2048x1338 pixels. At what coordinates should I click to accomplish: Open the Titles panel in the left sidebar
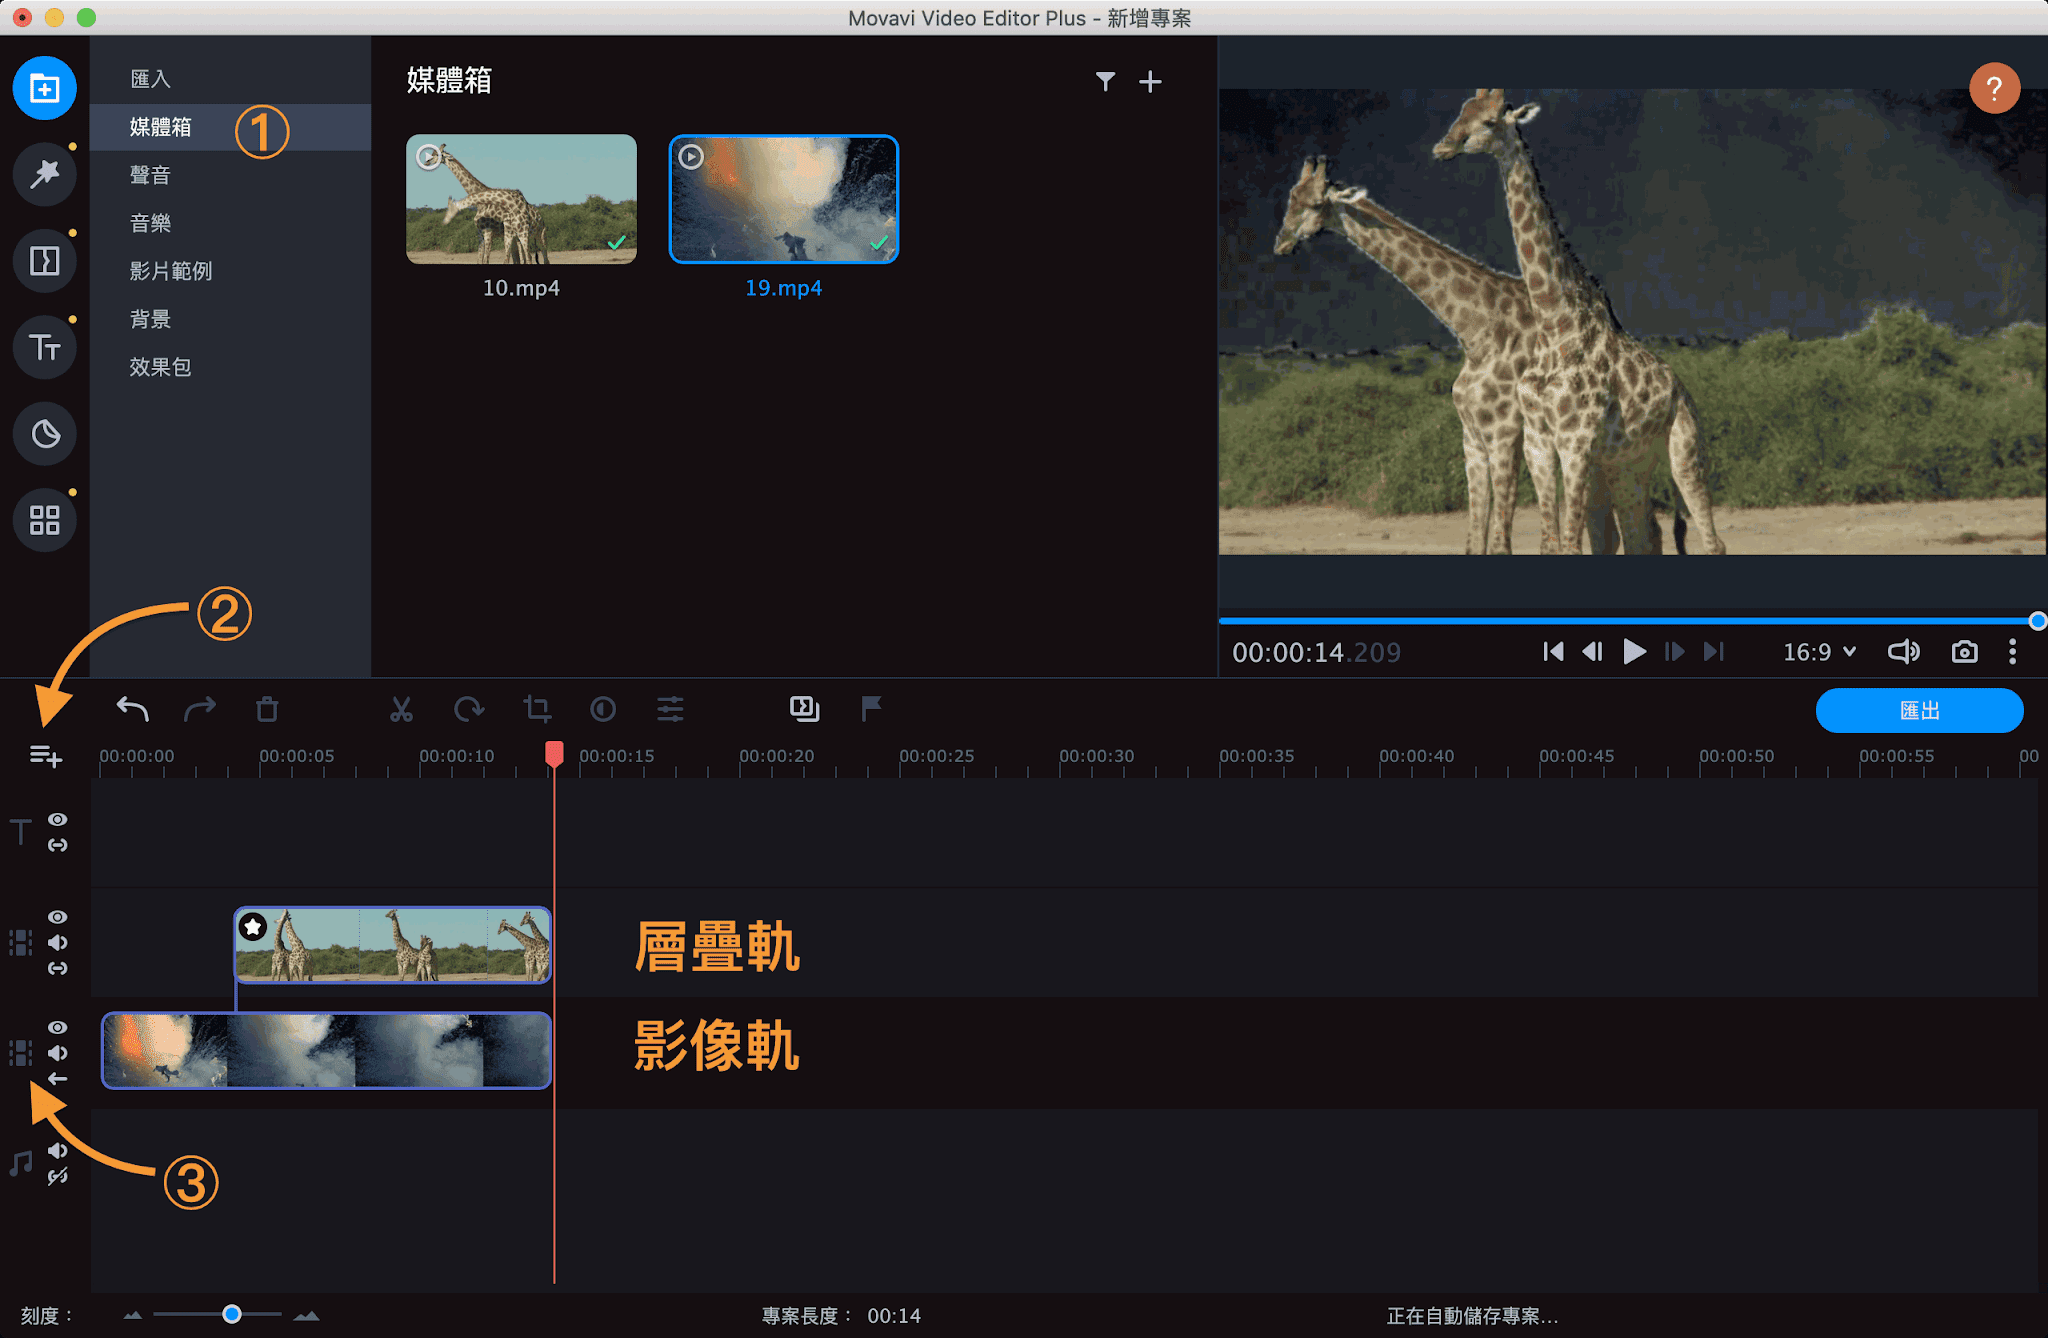(x=43, y=347)
